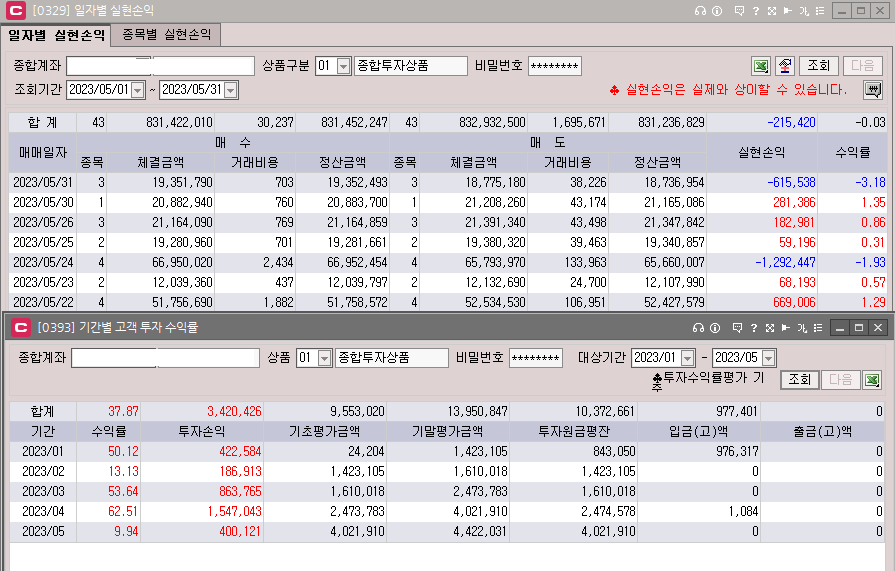Click the 수익률 column header in 0329

(x=853, y=152)
